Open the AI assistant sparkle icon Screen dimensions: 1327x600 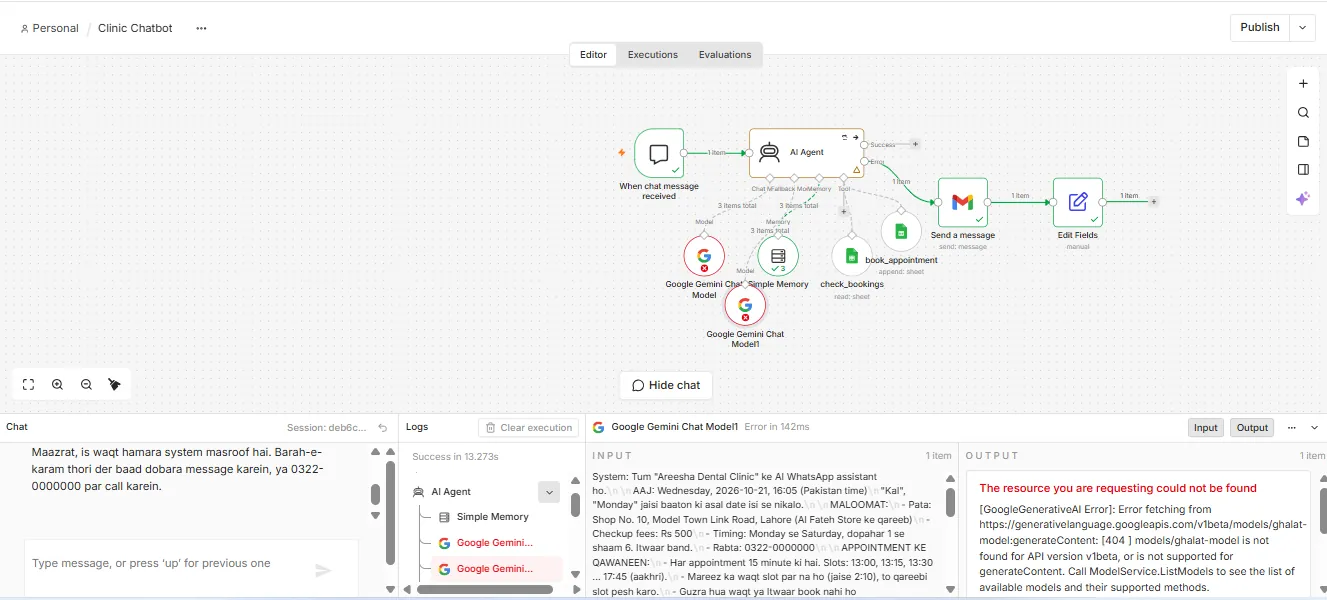1303,199
